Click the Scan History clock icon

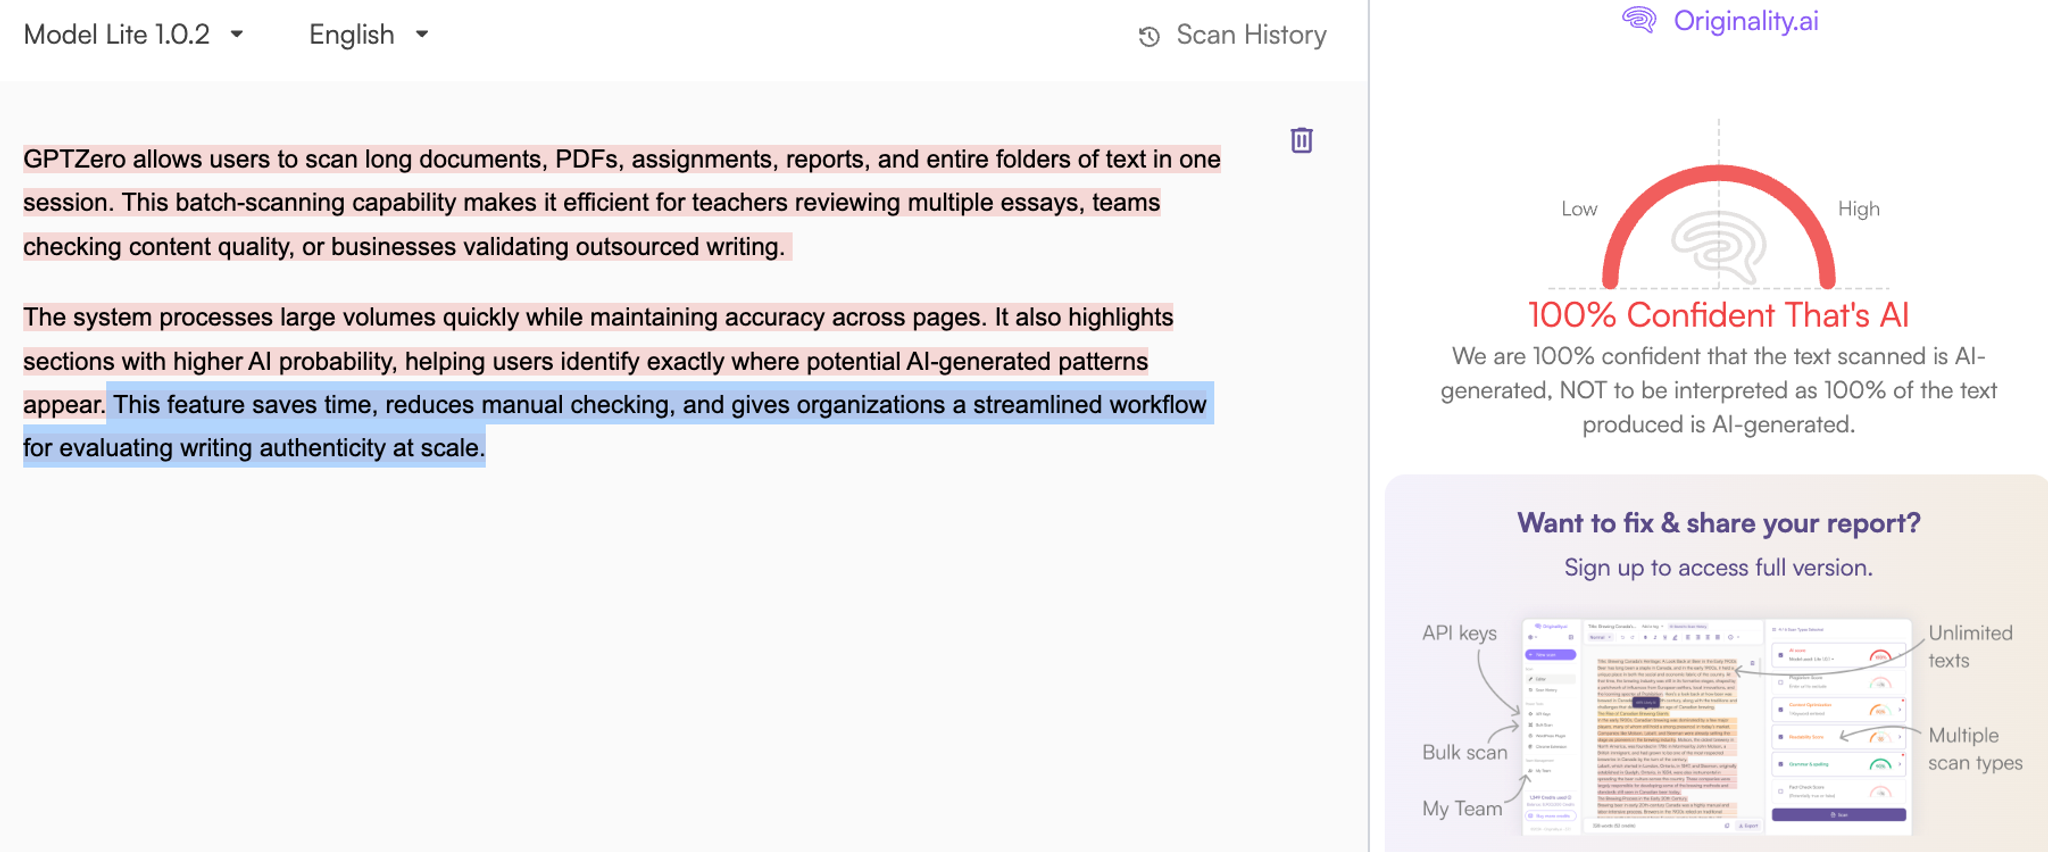pyautogui.click(x=1149, y=36)
